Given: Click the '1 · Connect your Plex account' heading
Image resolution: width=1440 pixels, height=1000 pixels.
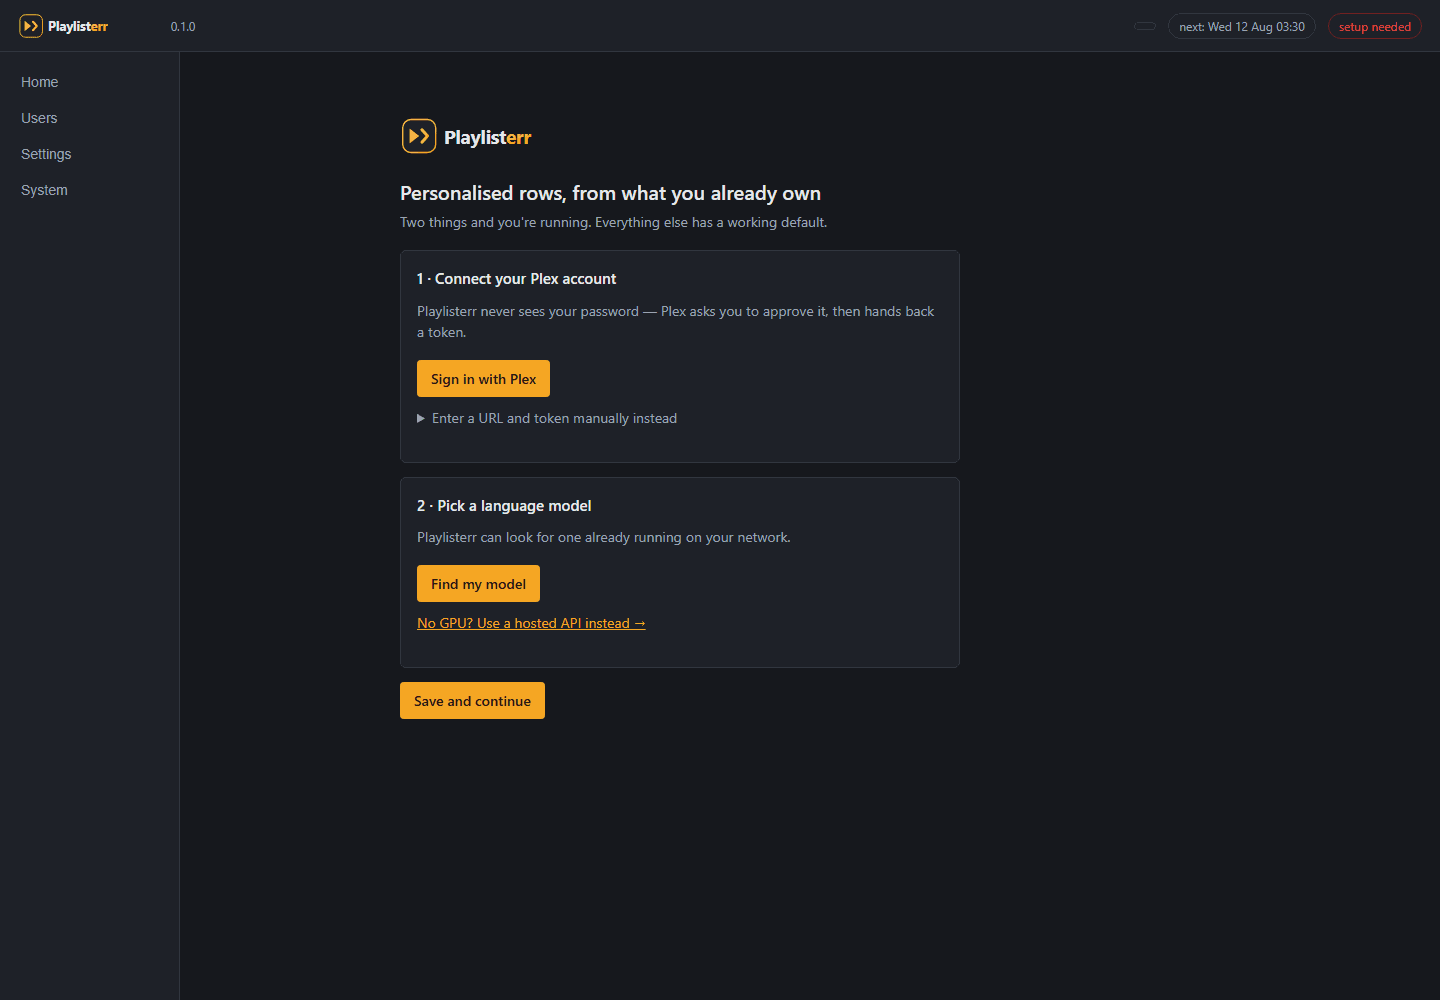Looking at the screenshot, I should tap(516, 279).
